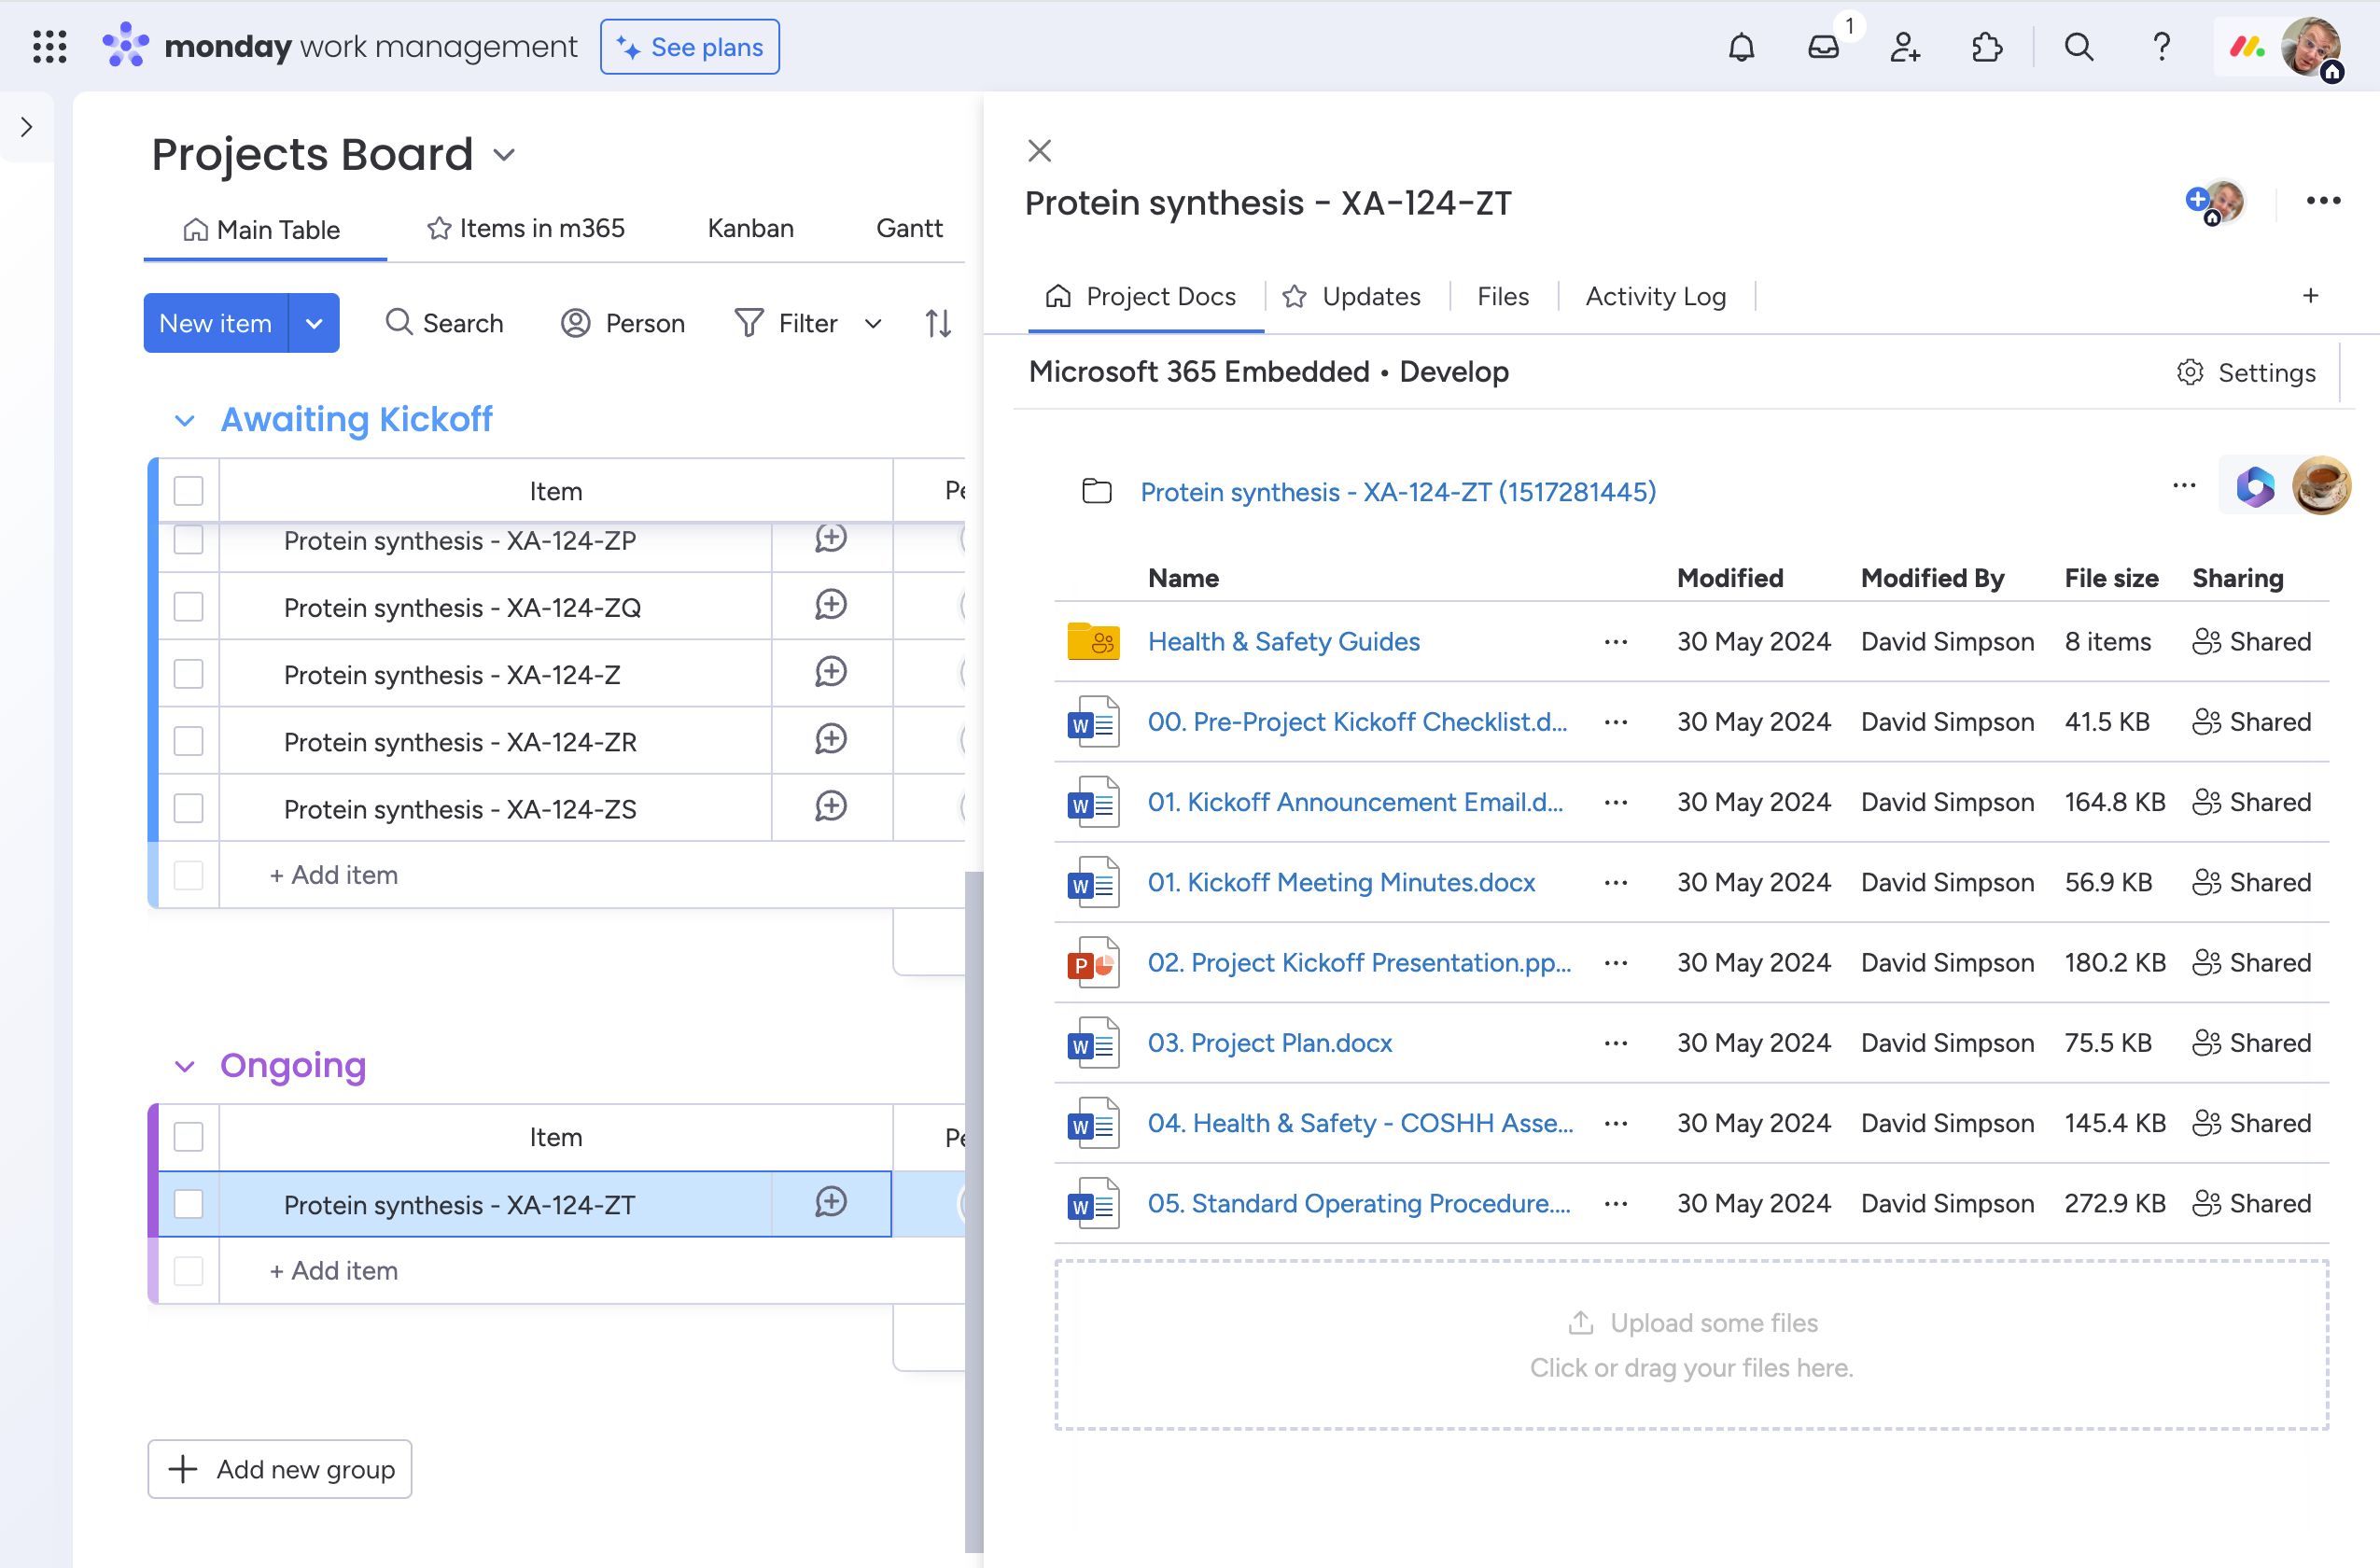This screenshot has height=1568, width=2380.
Task: Click the PowerPoint icon for Project Kickoff Presentation
Action: tap(1092, 963)
